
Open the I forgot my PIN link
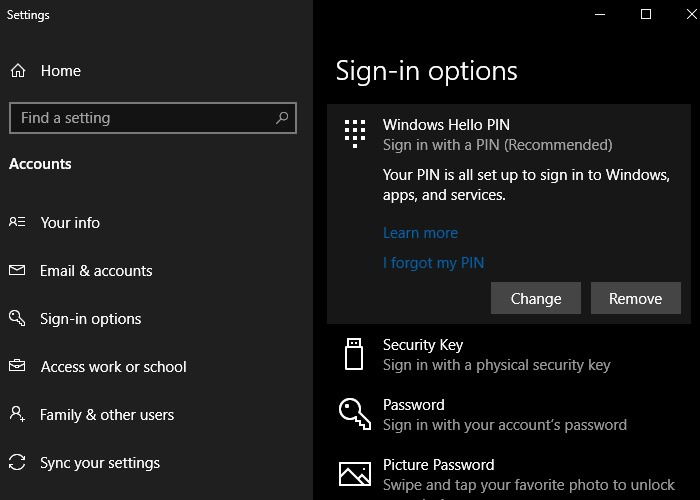point(433,263)
